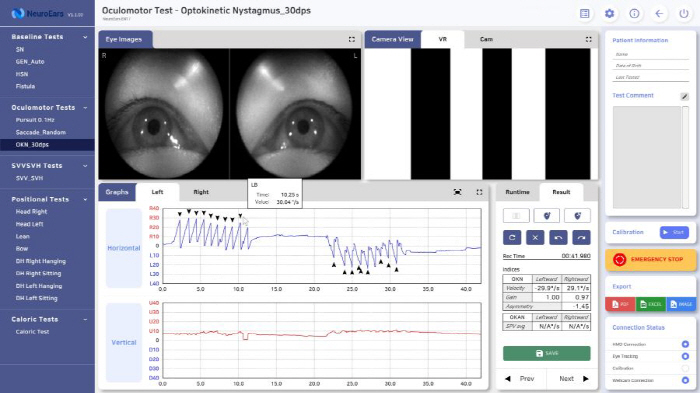The height and width of the screenshot is (393, 700).
Task: Click Vertical graph label
Action: [124, 343]
